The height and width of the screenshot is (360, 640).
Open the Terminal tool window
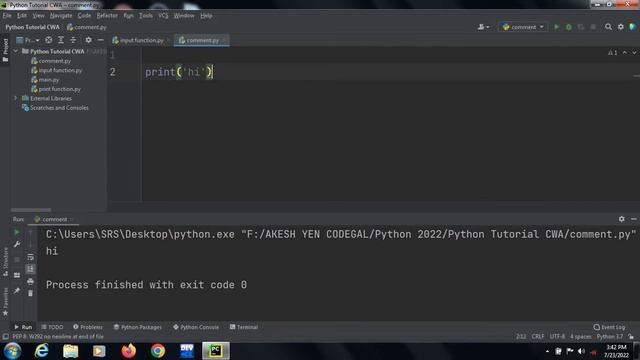(x=244, y=327)
